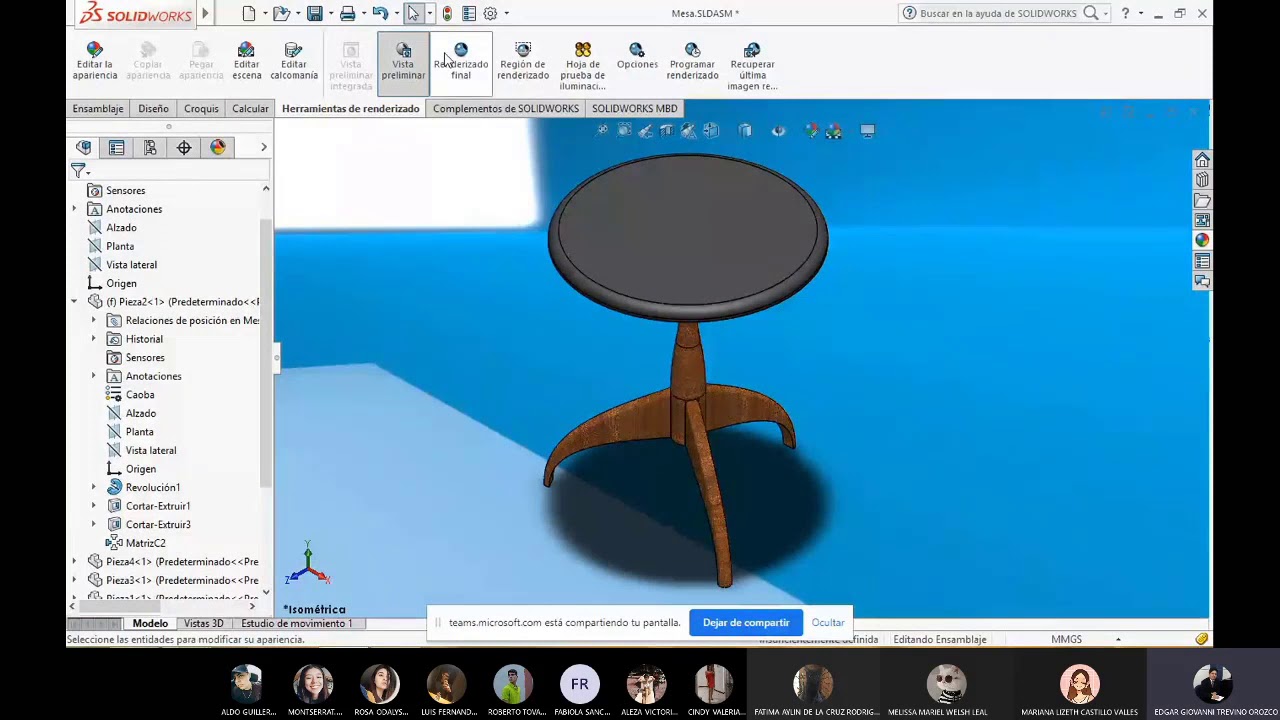Open the help question mark icon
1280x720 pixels.
tap(1125, 14)
